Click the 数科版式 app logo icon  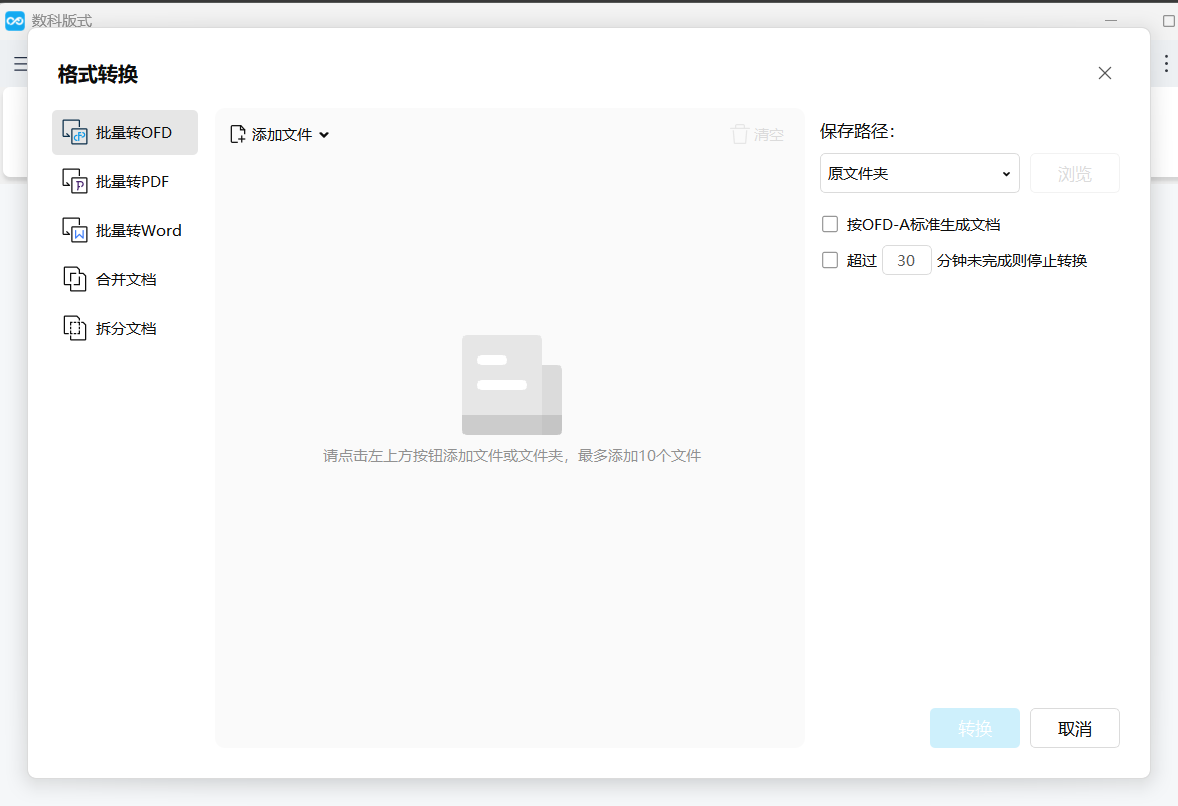[15, 21]
